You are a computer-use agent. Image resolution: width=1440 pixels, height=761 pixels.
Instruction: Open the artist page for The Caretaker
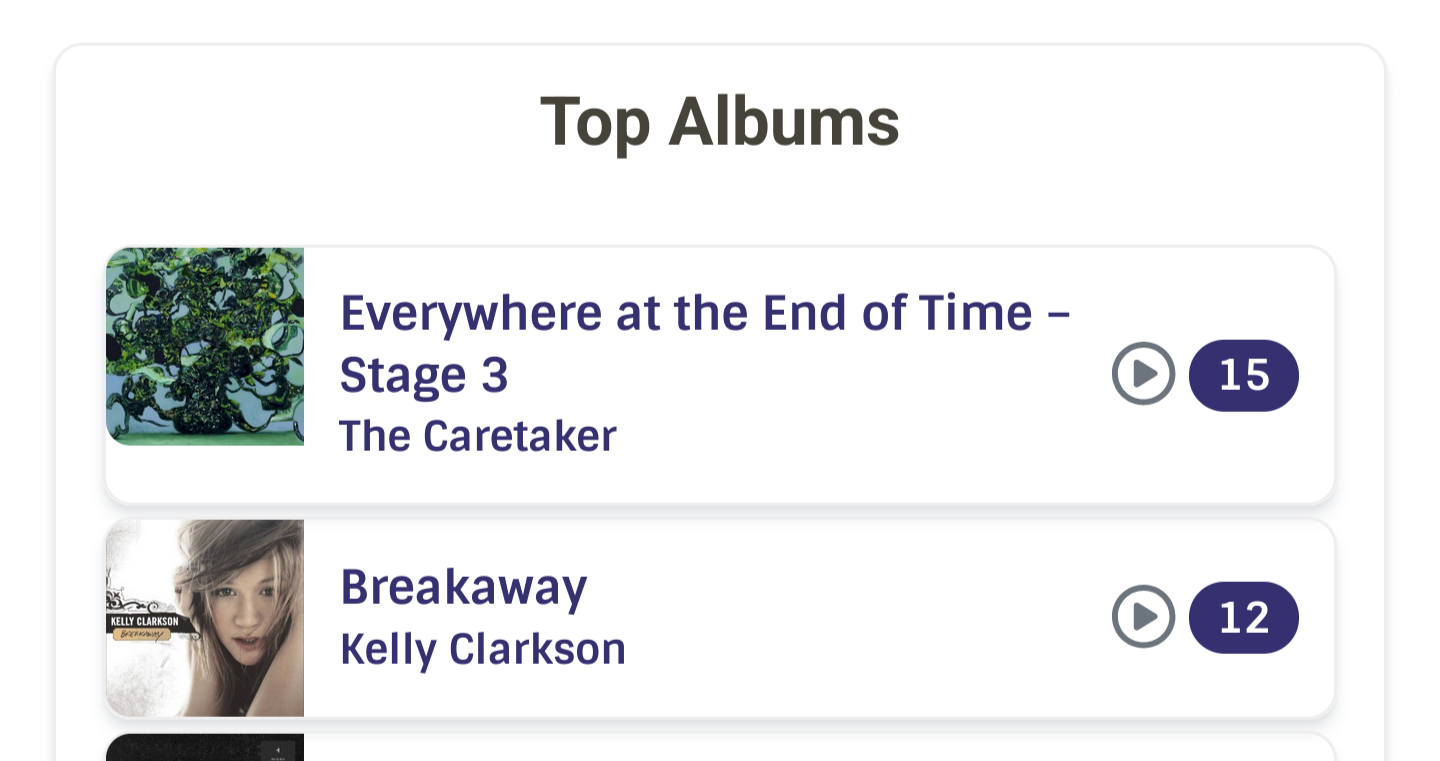[x=478, y=436]
